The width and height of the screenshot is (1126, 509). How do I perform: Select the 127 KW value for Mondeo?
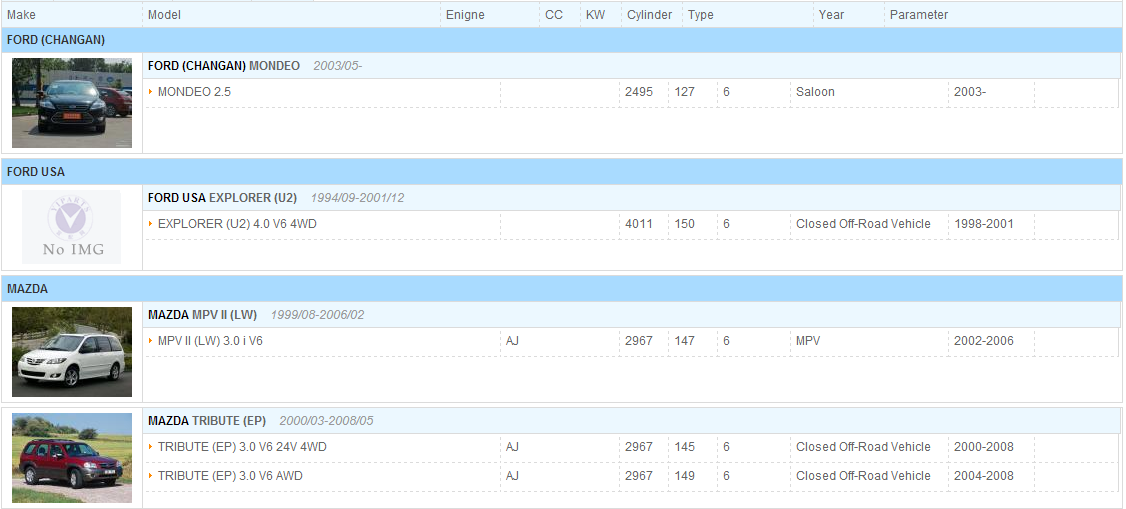684,92
